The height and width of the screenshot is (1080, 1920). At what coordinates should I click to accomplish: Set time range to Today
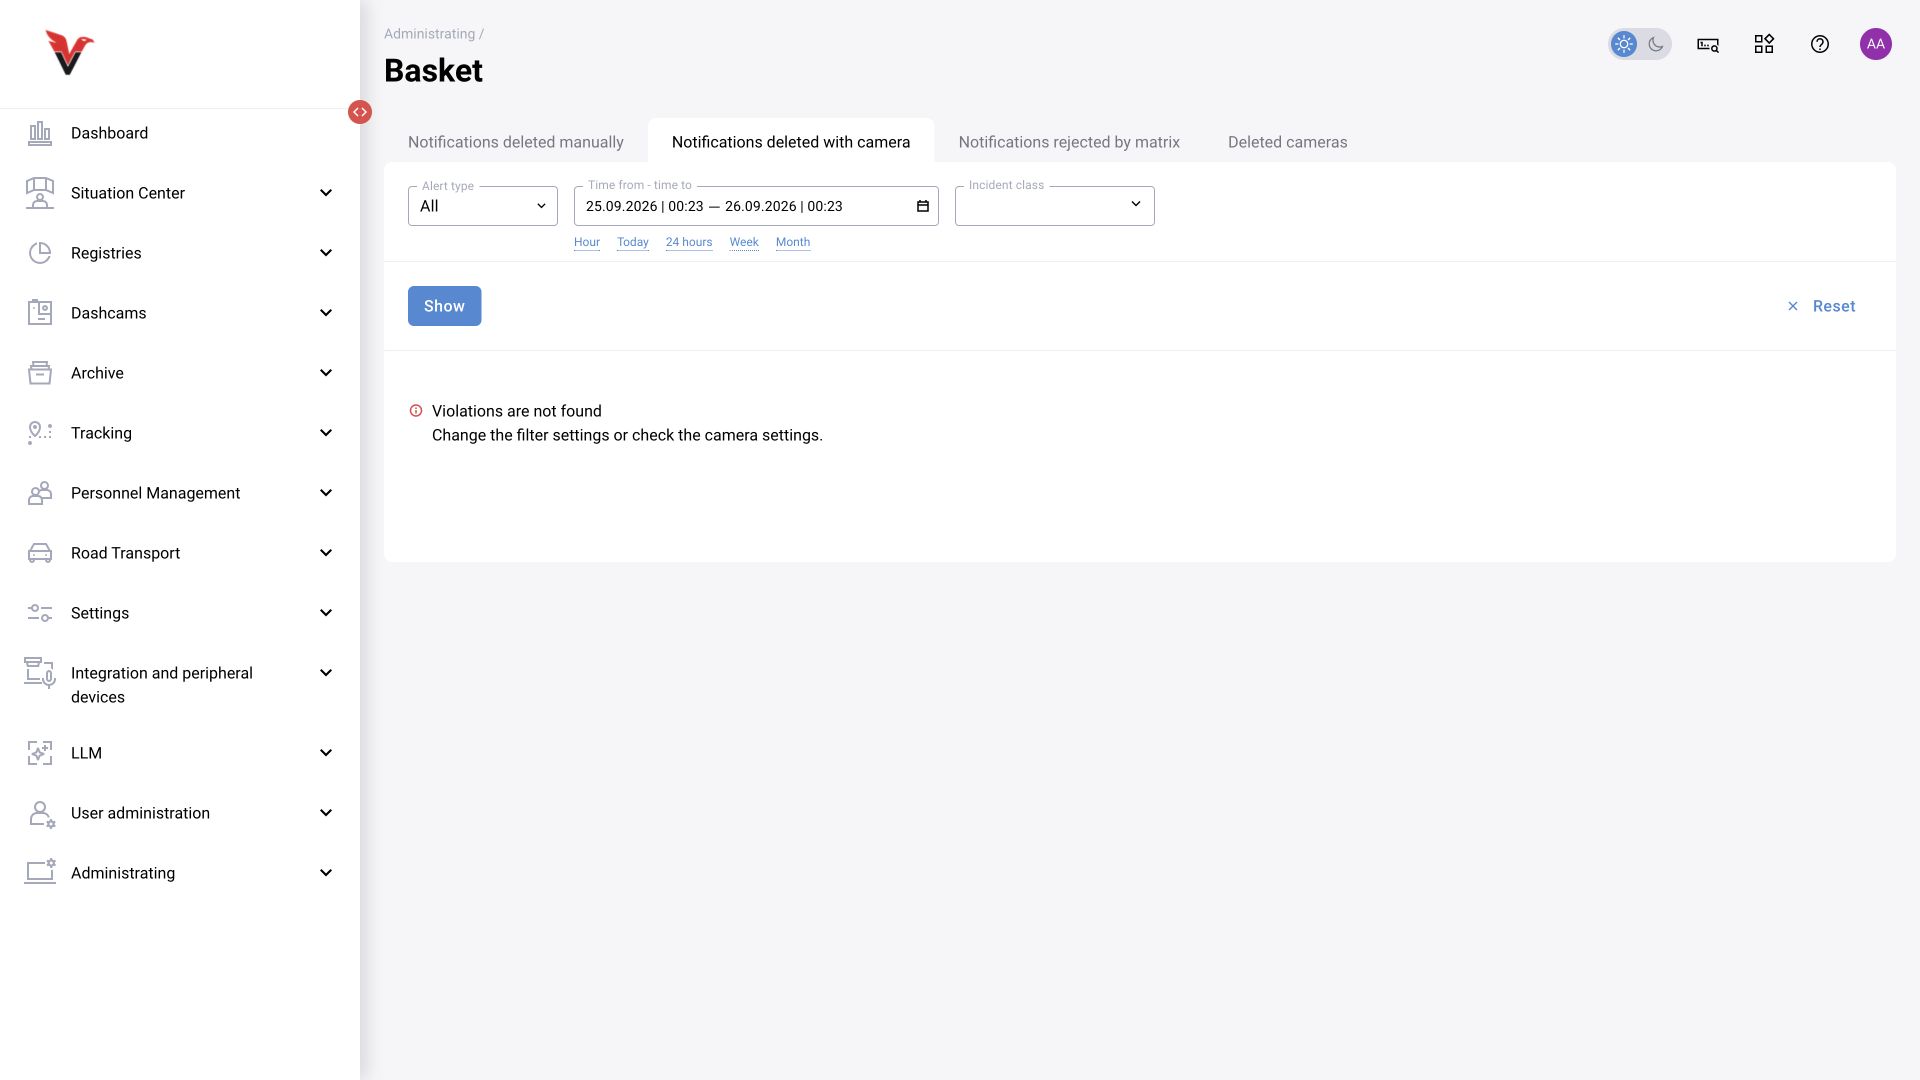point(633,242)
